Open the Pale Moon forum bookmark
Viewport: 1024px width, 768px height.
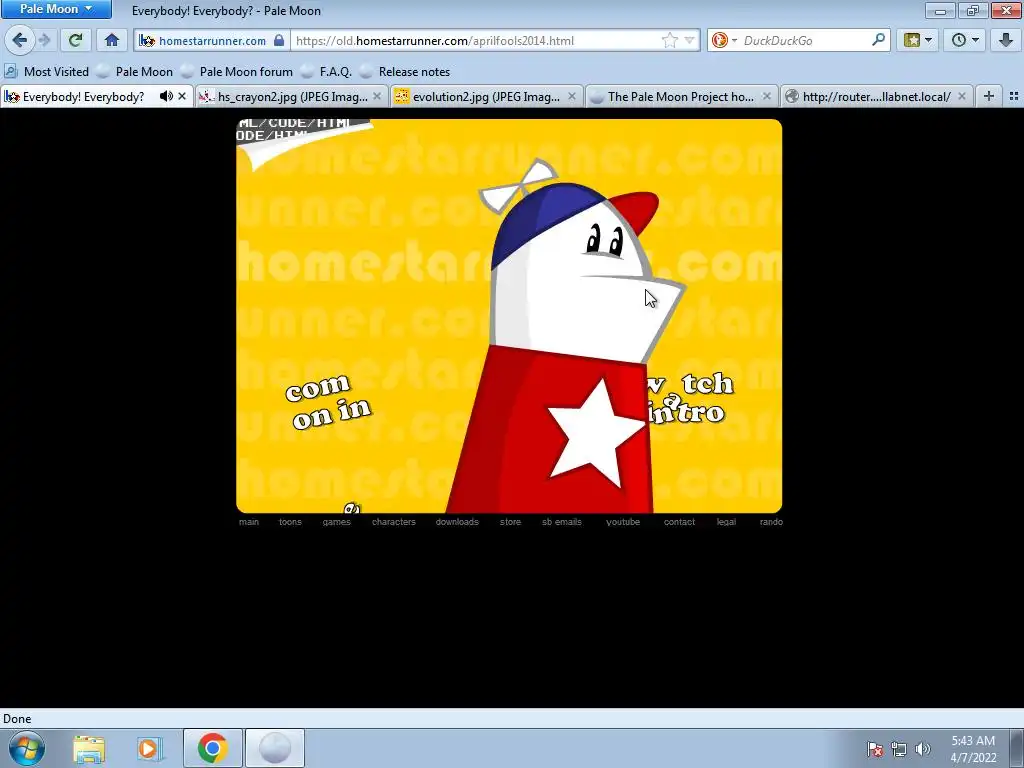tap(237, 72)
